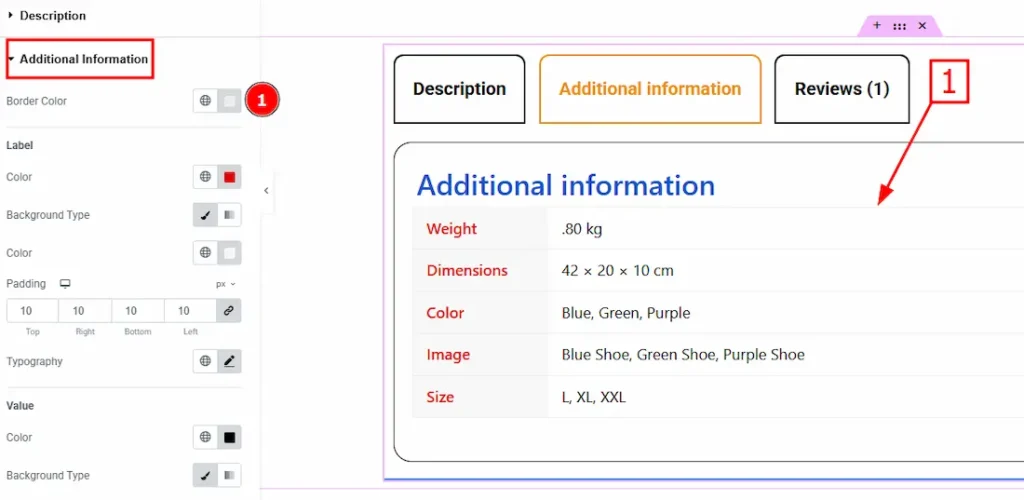Click the section drag handle dots icon
The image size is (1024, 500).
(900, 25)
